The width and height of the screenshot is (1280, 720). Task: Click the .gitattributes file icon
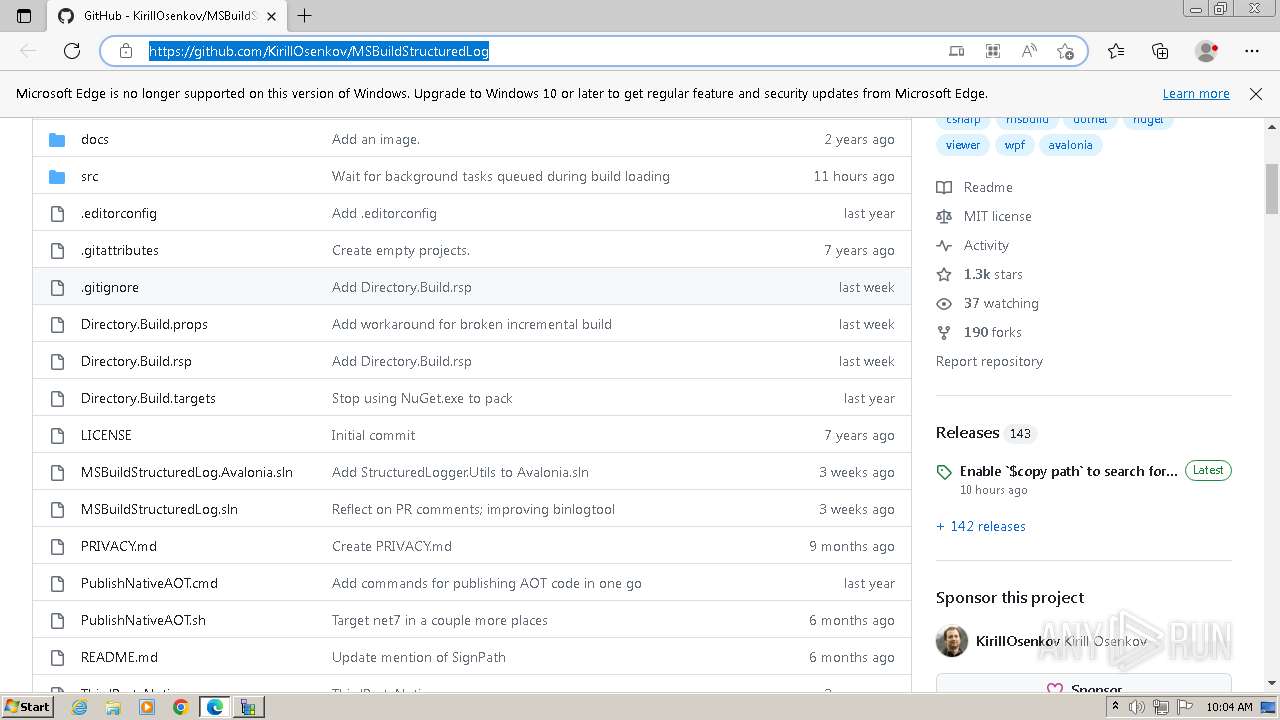pos(57,250)
